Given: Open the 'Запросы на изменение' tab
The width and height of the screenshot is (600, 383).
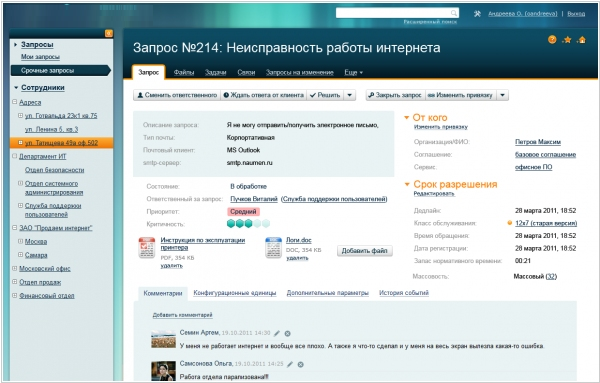Looking at the screenshot, I should click(x=300, y=72).
